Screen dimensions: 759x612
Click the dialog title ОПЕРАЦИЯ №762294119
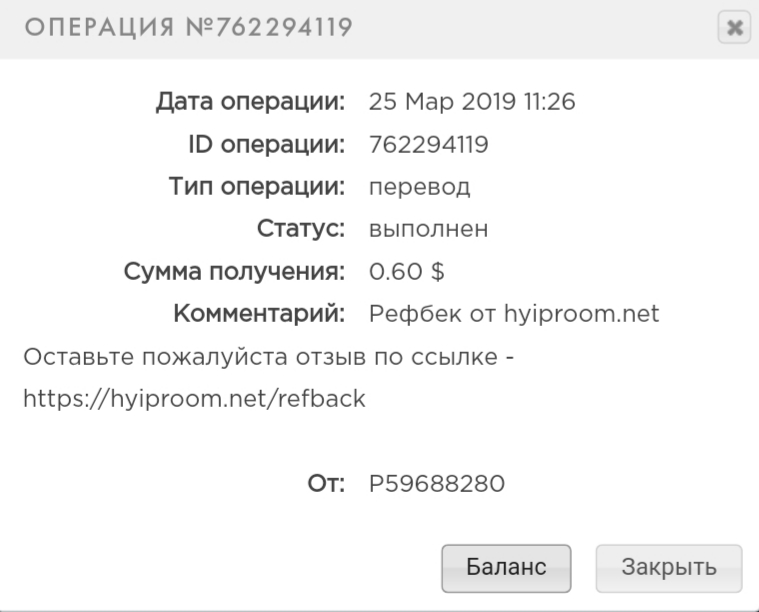click(x=186, y=27)
